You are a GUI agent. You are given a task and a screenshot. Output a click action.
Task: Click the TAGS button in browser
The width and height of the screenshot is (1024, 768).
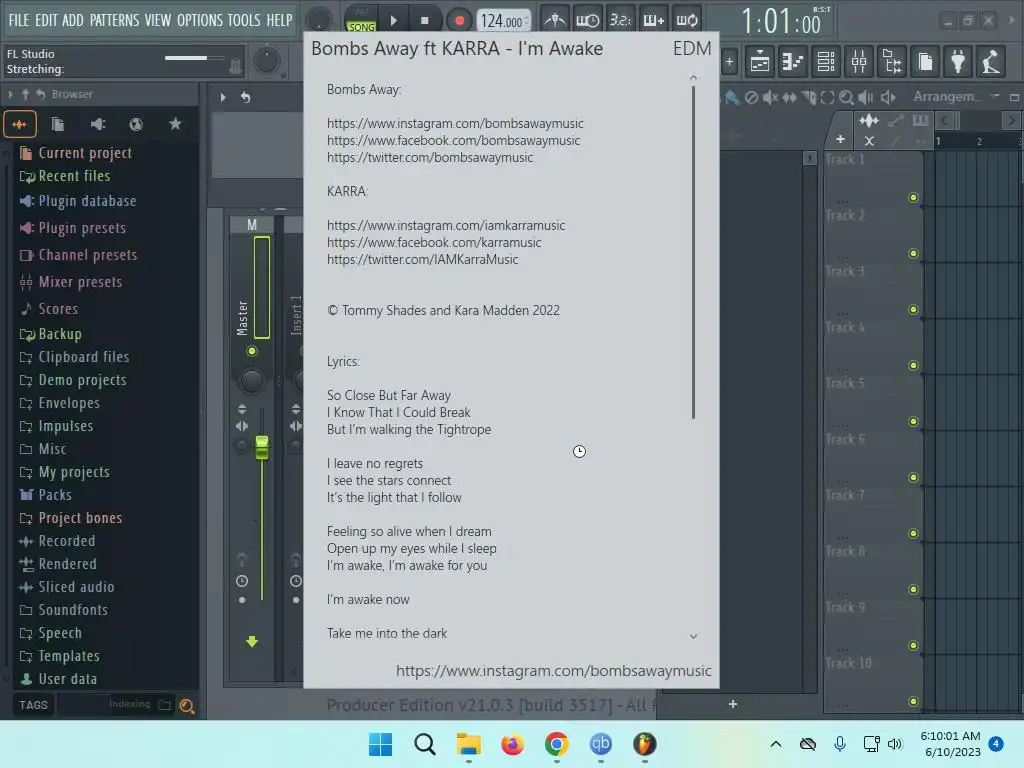coord(33,705)
